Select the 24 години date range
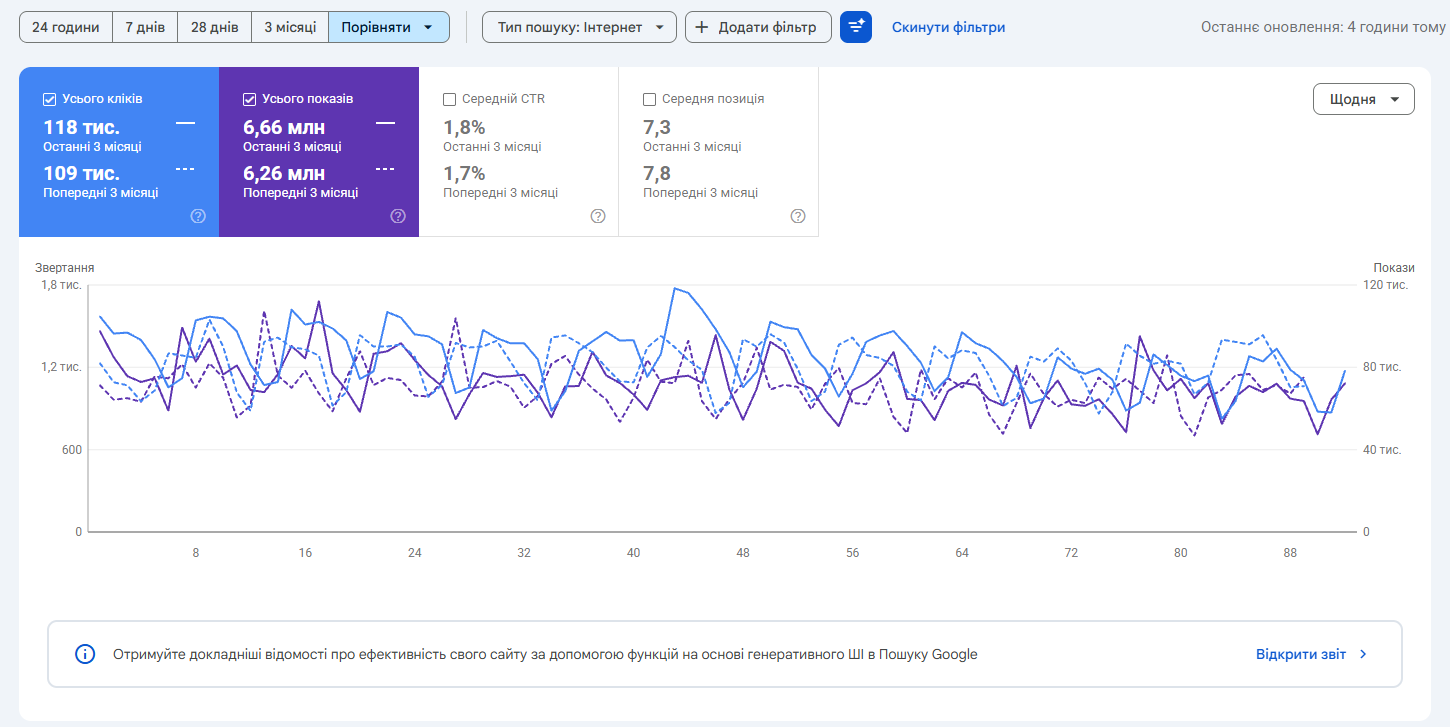Image resolution: width=1450 pixels, height=727 pixels. coord(66,27)
